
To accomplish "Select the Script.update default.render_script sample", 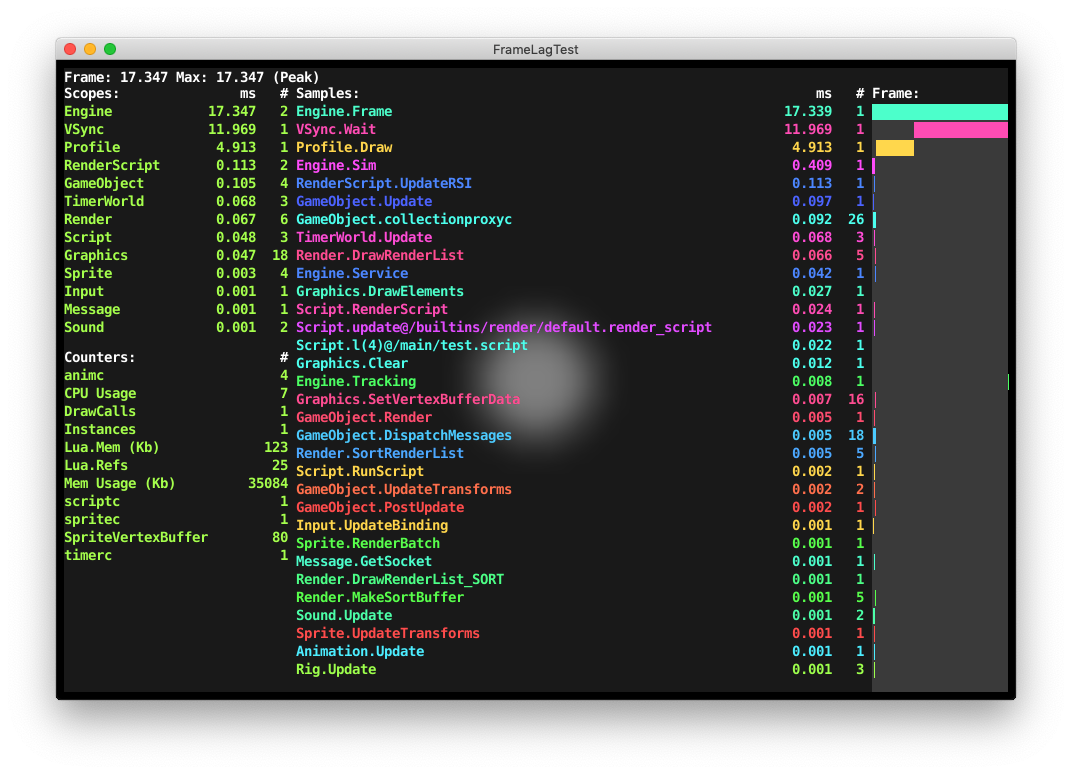I will point(504,328).
